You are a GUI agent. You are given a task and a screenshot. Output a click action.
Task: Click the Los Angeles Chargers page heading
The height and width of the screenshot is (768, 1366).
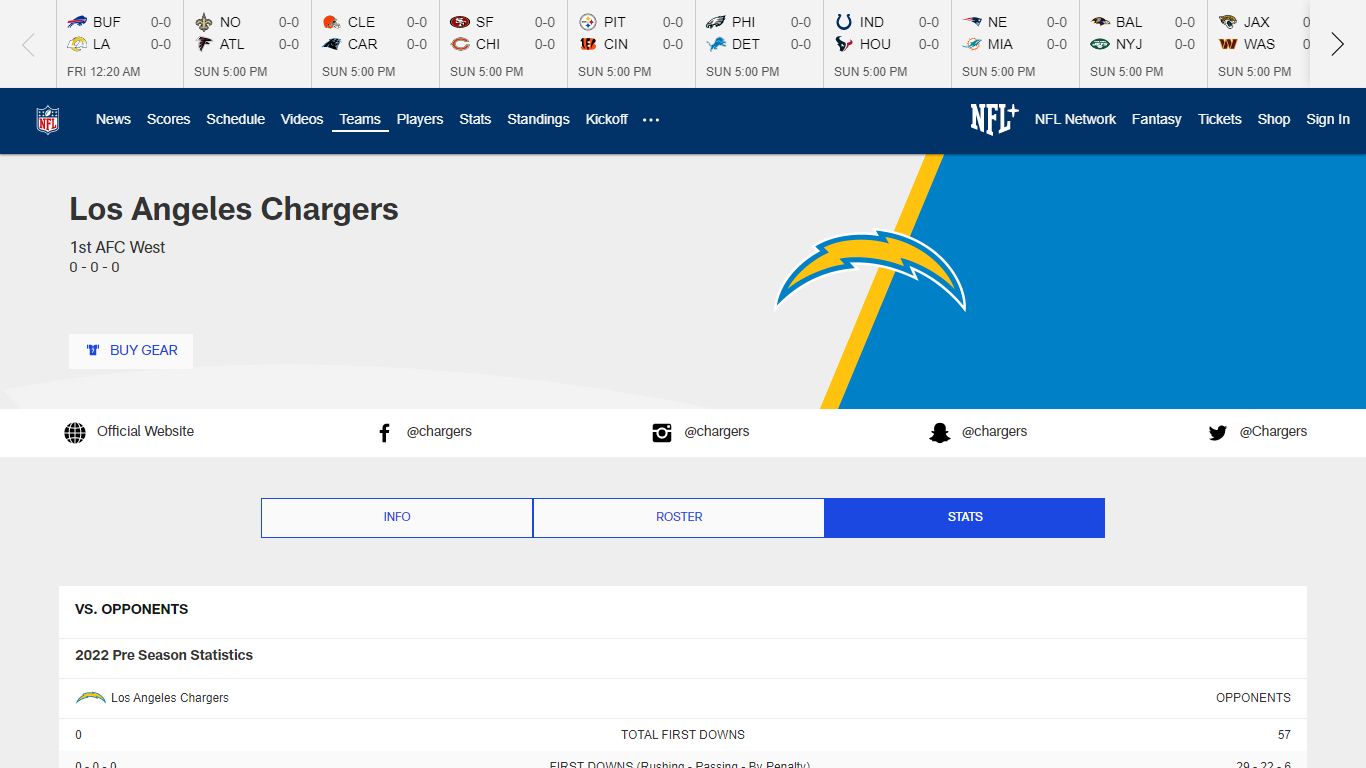tap(234, 209)
